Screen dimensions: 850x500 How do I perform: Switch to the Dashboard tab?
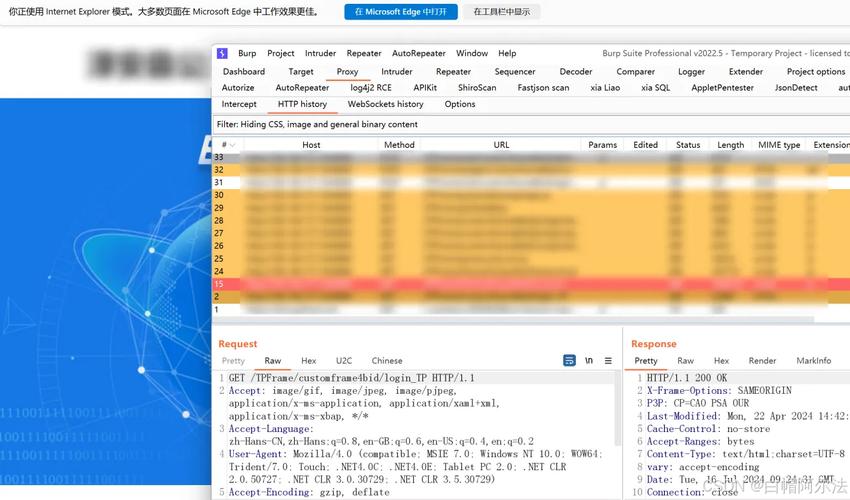pos(244,72)
